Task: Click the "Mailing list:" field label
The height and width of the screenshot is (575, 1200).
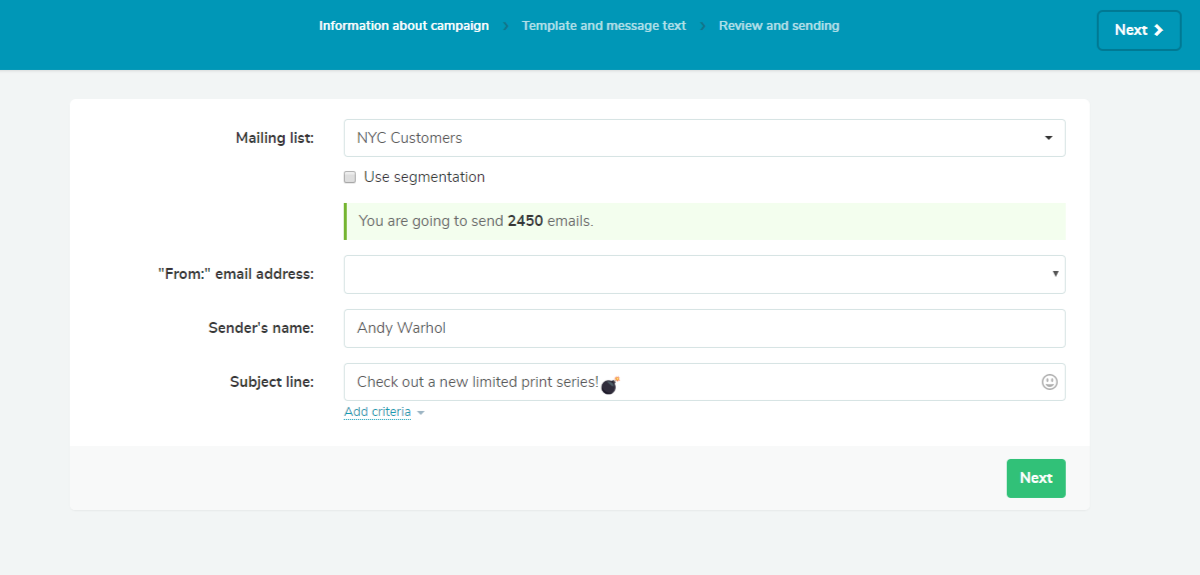Action: (274, 138)
